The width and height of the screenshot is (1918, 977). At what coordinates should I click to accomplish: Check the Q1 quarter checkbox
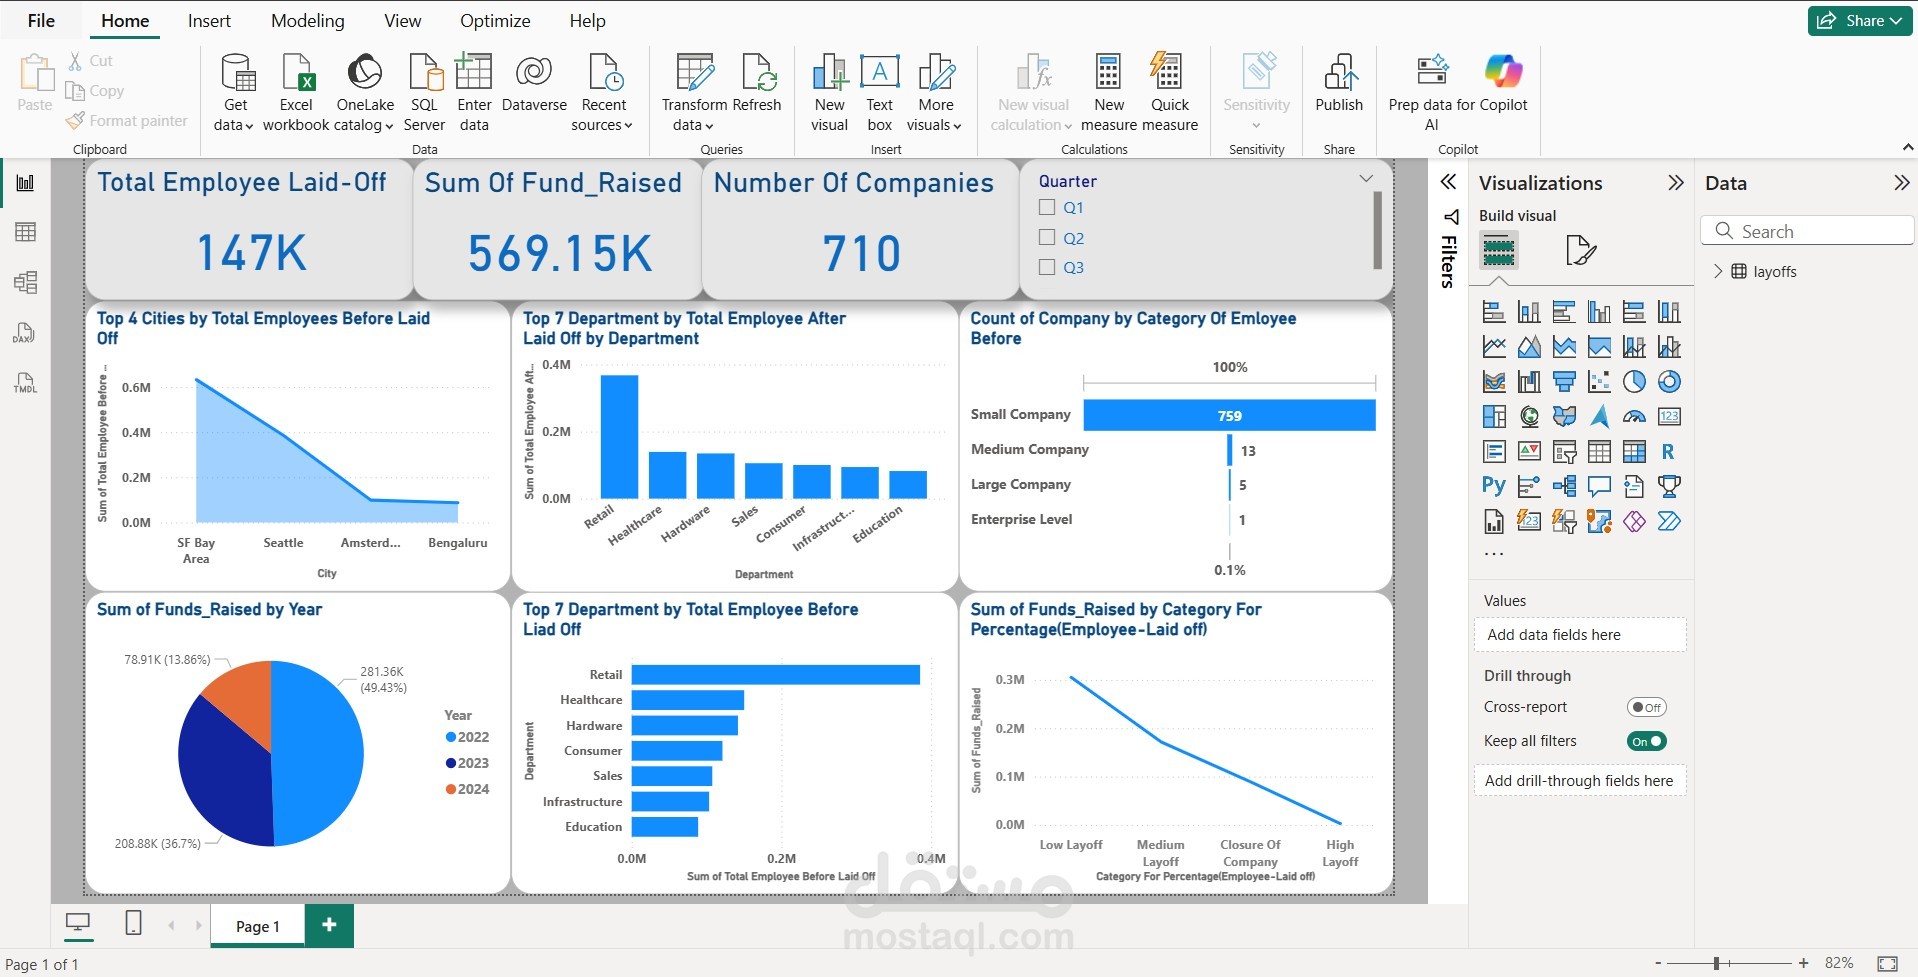click(1047, 208)
